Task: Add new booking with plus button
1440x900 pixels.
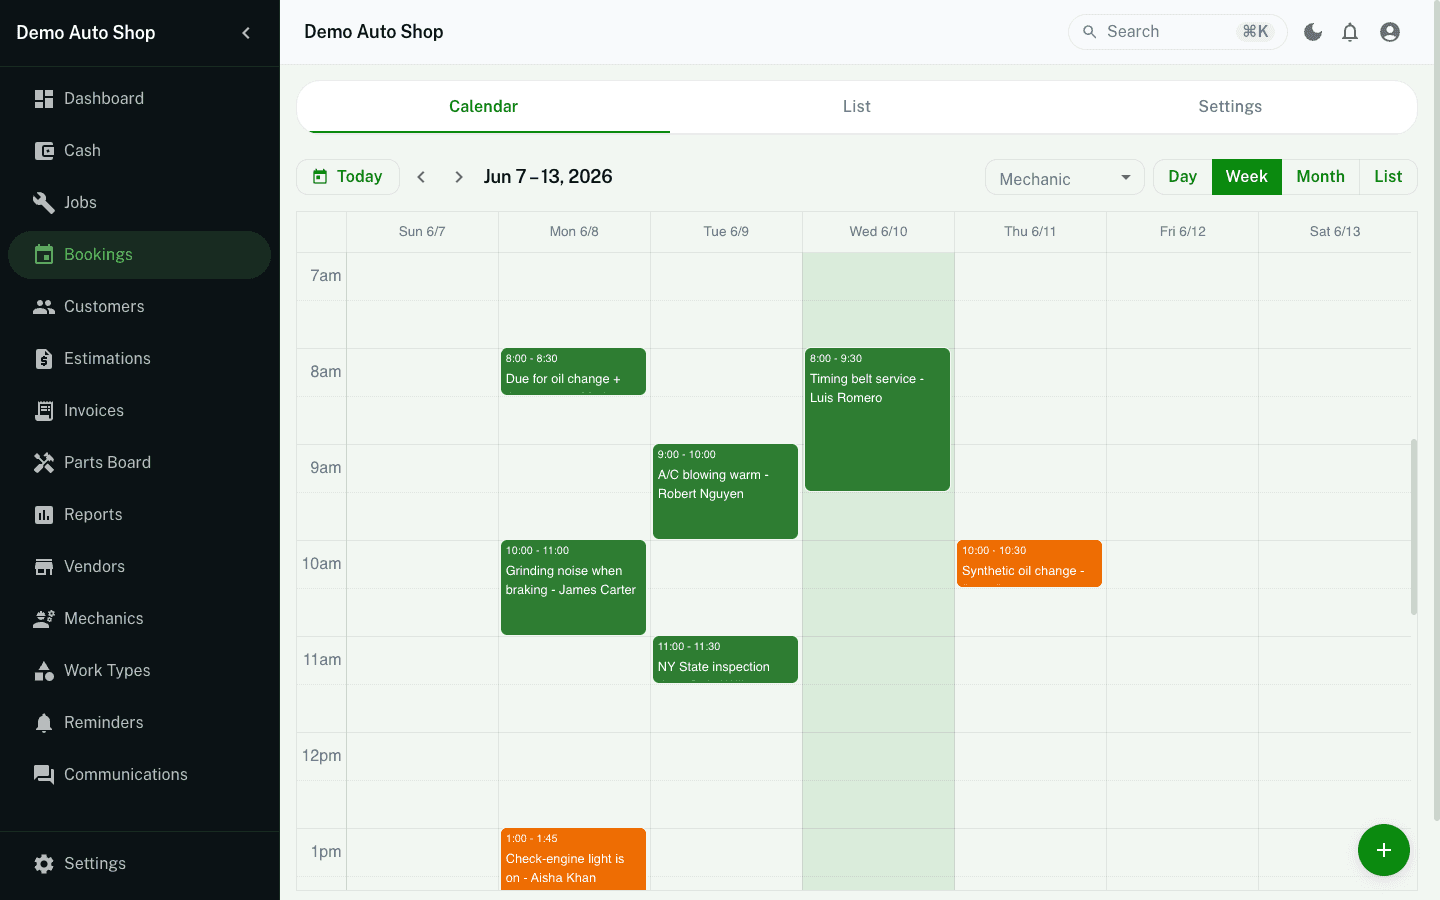Action: click(1384, 850)
